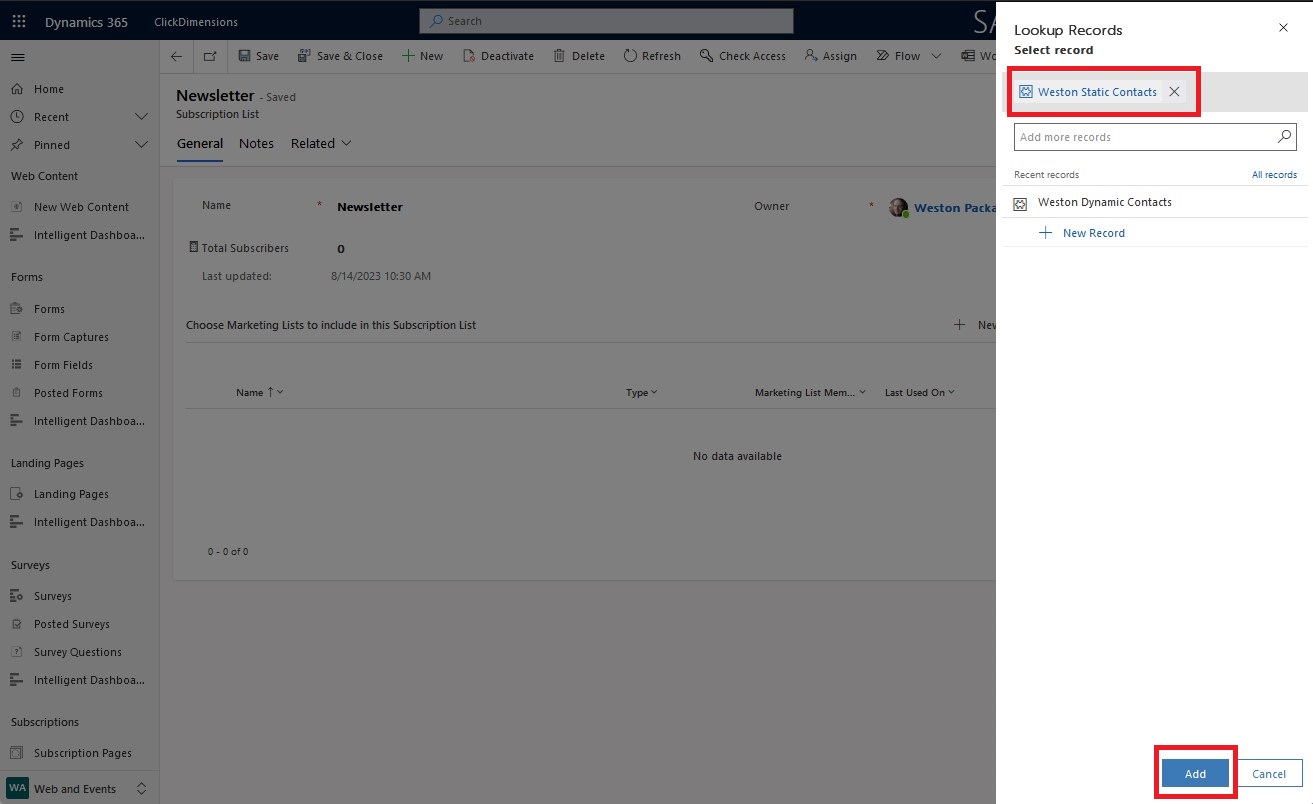The image size is (1313, 804).
Task: Open Recent in the sidebar
Action: coord(51,117)
